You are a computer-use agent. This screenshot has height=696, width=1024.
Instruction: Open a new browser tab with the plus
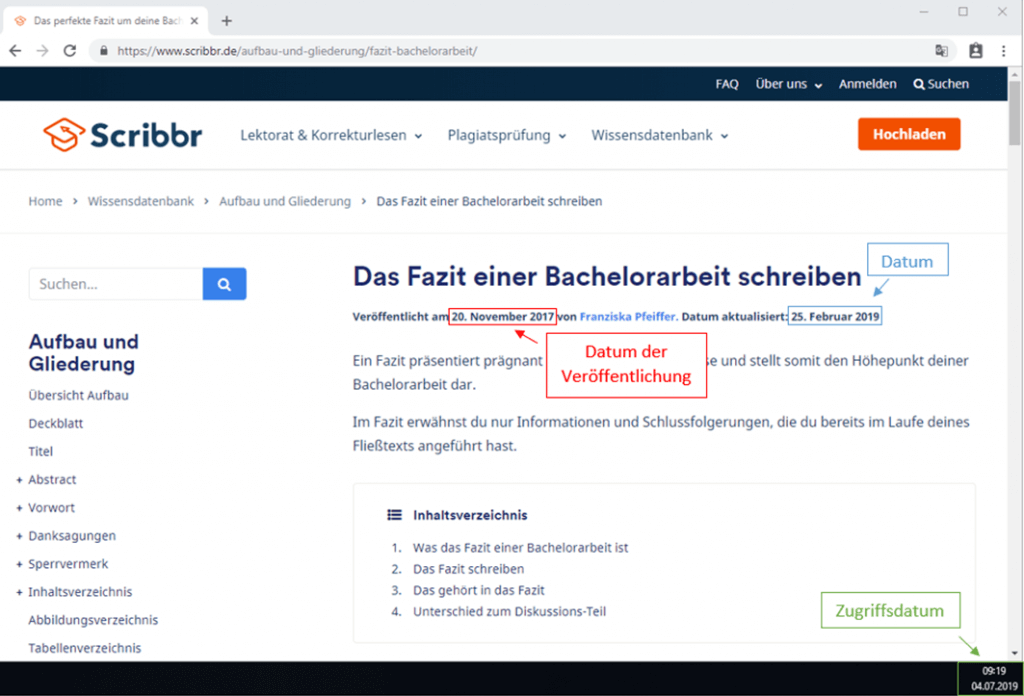coord(226,20)
